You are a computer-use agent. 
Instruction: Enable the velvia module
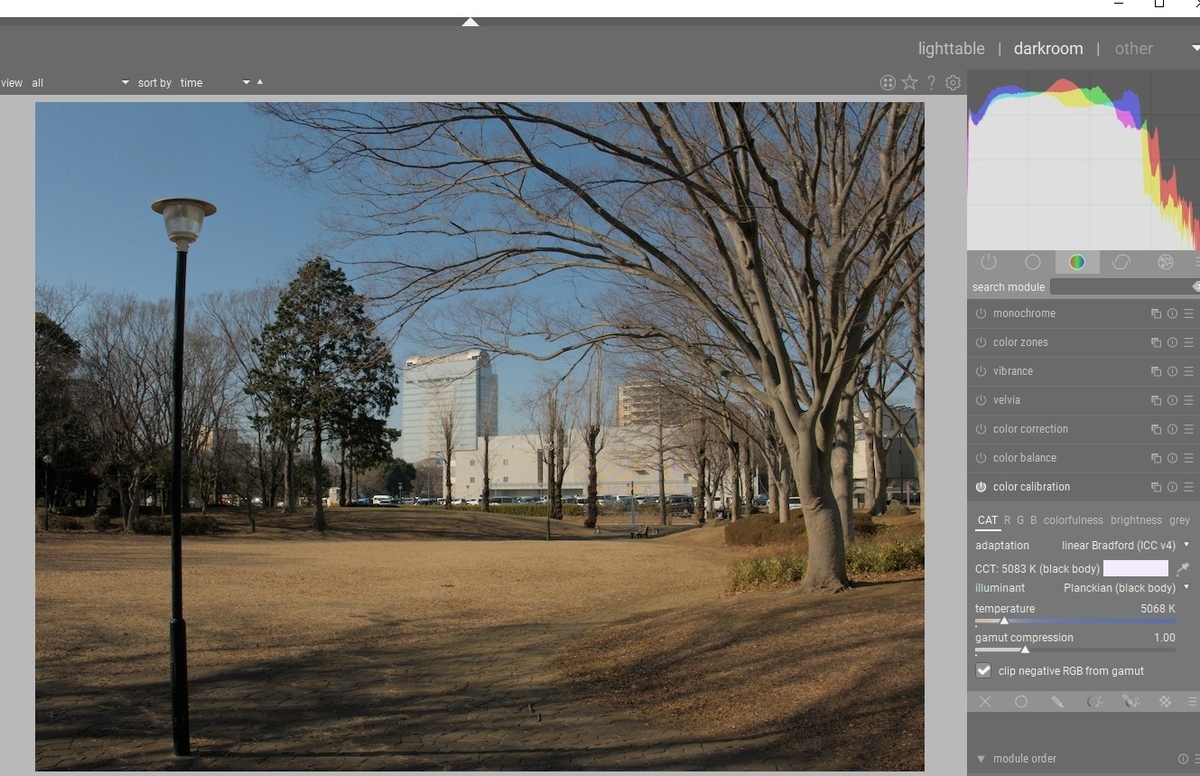click(980, 400)
